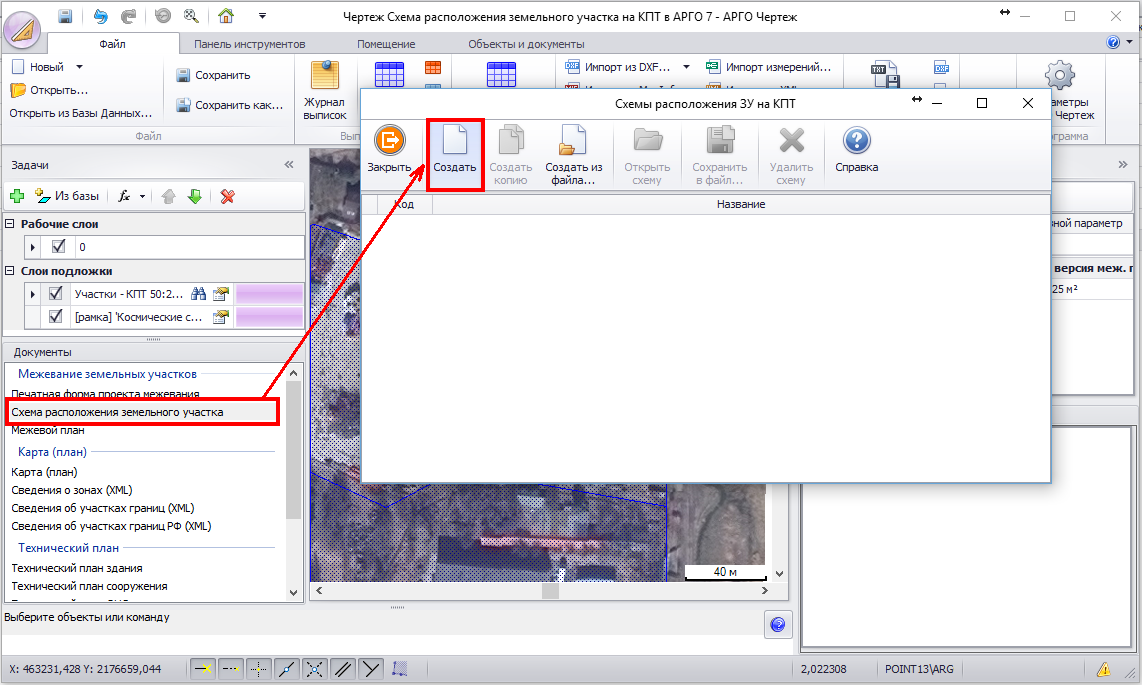The width and height of the screenshot is (1142, 685).
Task: Click the green move-down arrow in Задачи
Action: (x=195, y=196)
